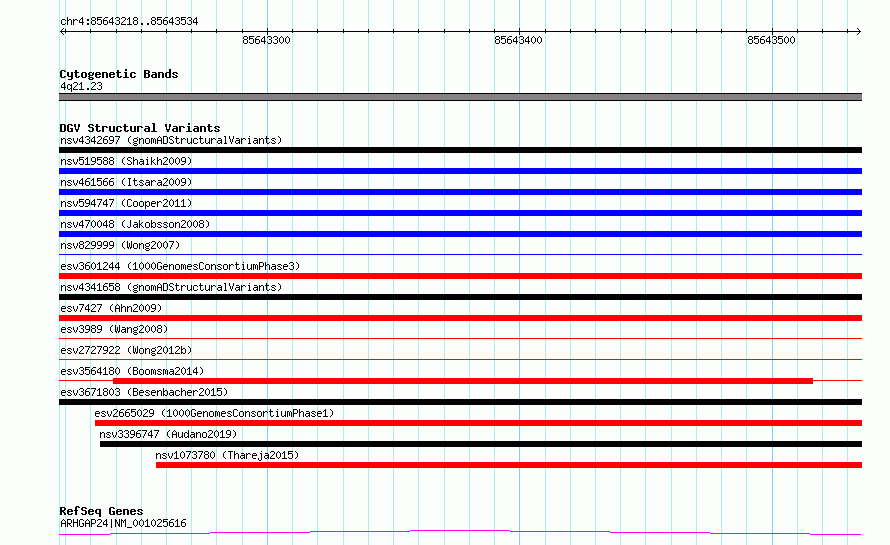Click the RefSeq Genes track title

(101, 511)
